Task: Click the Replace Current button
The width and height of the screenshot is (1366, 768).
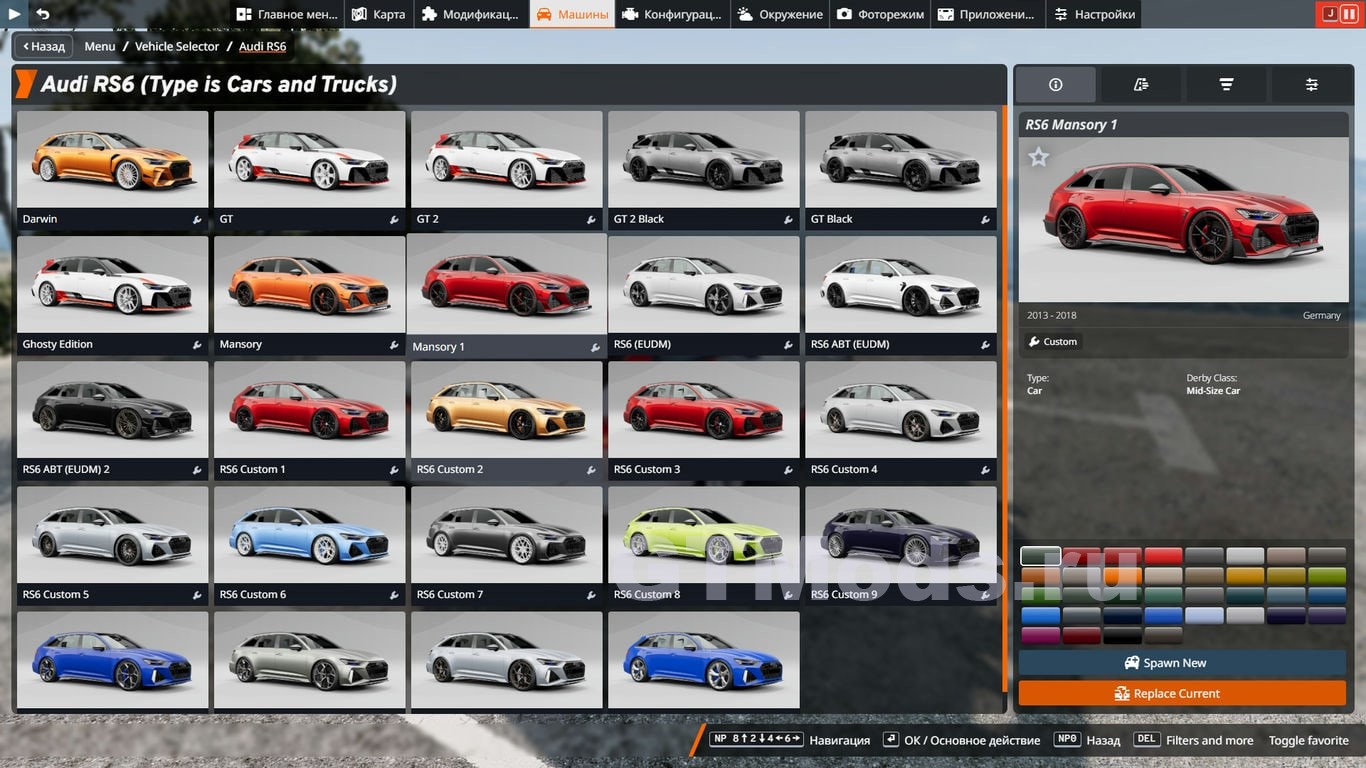Action: point(1182,693)
